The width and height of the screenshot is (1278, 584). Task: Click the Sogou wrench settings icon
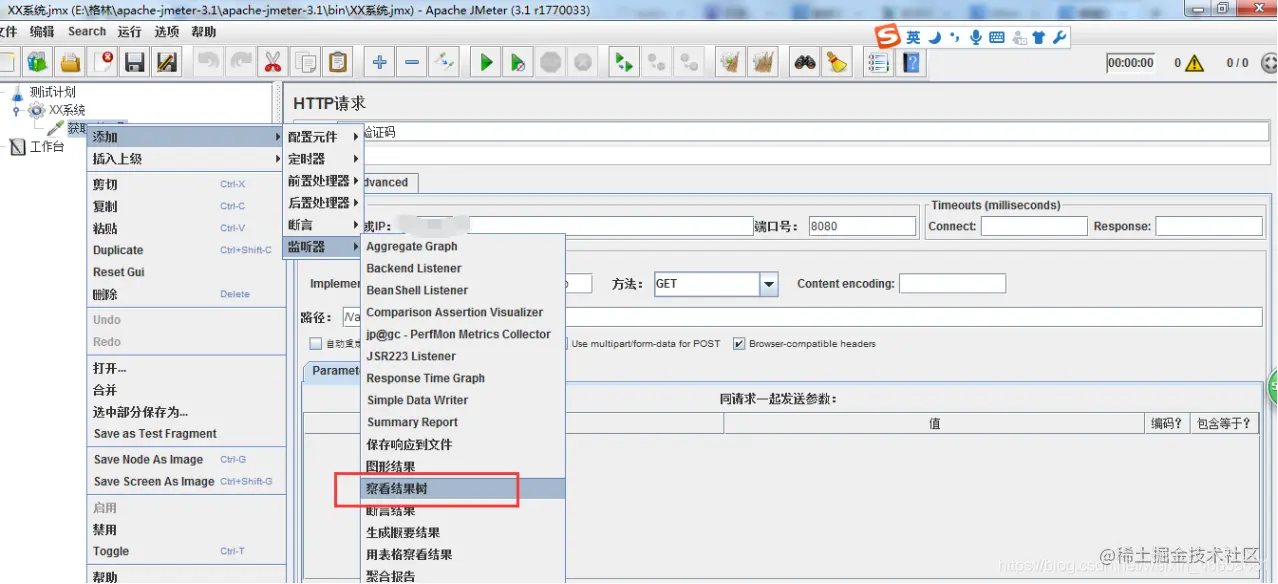tap(1059, 37)
